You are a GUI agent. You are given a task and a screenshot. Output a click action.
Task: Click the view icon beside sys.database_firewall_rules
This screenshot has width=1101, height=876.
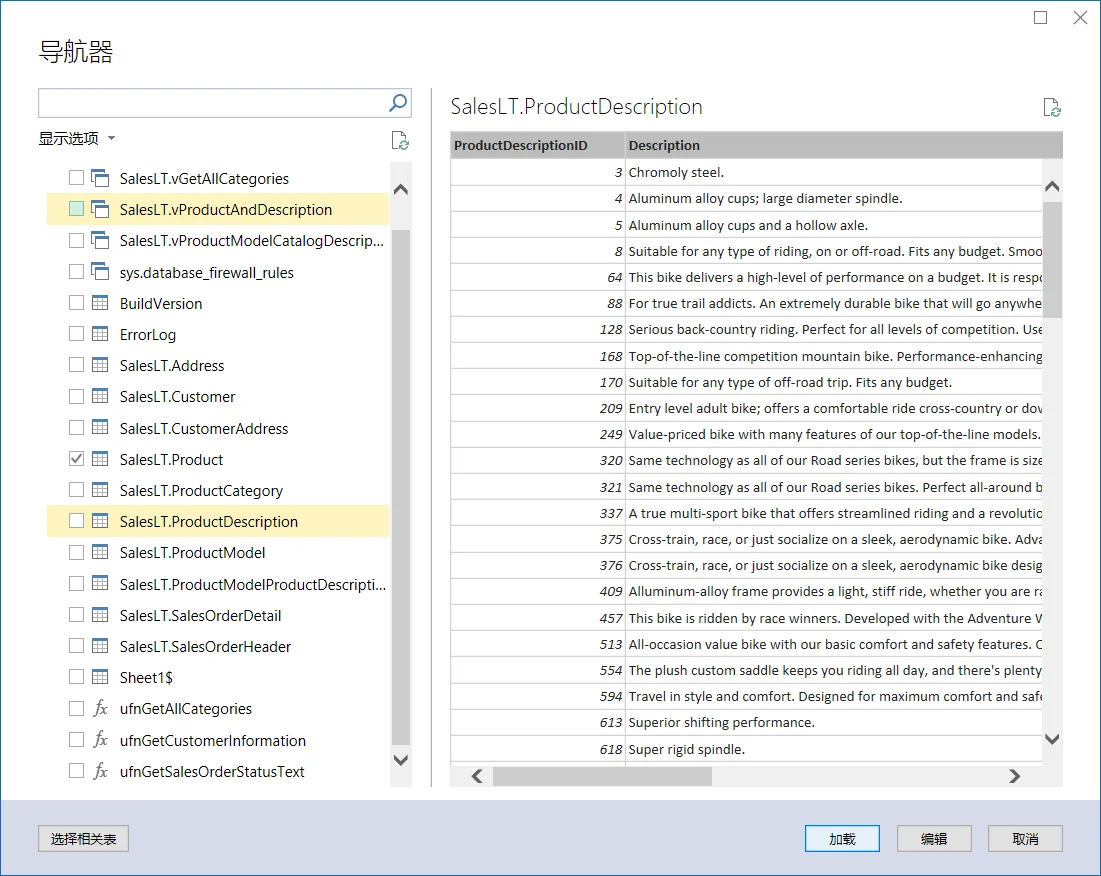[100, 272]
